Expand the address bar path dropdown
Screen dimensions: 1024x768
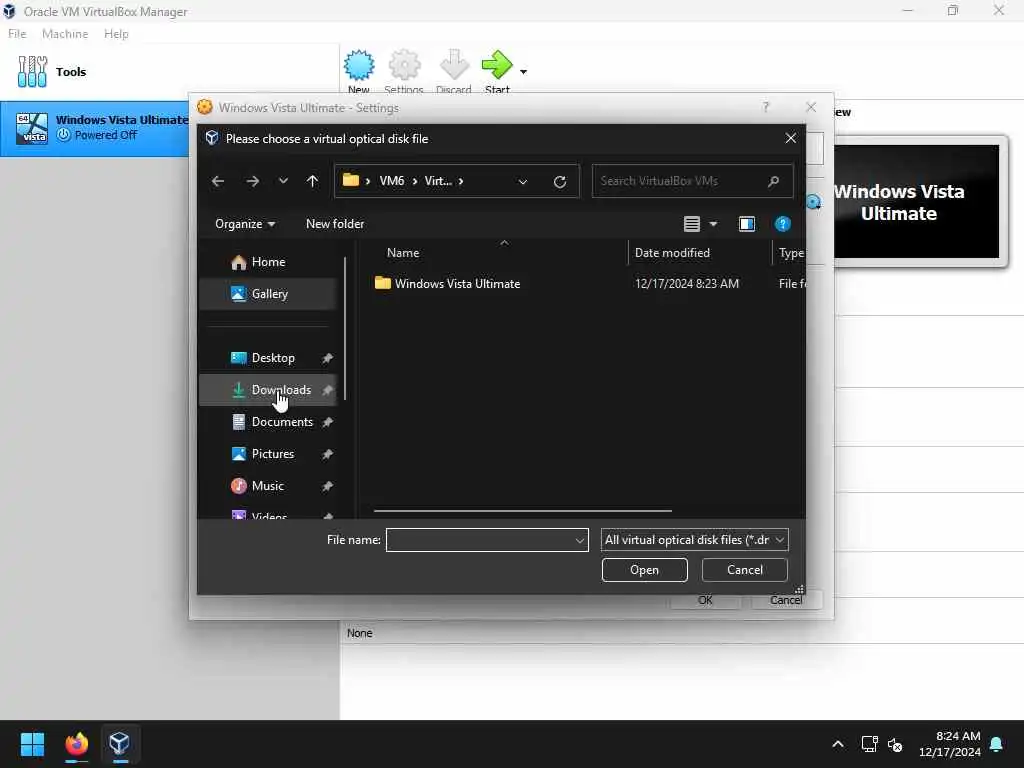click(522, 182)
